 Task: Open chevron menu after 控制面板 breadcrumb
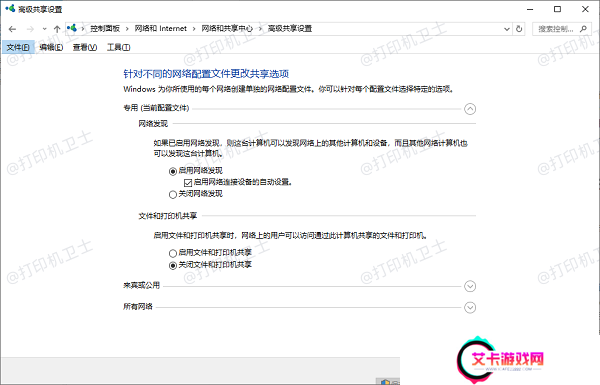[127, 29]
